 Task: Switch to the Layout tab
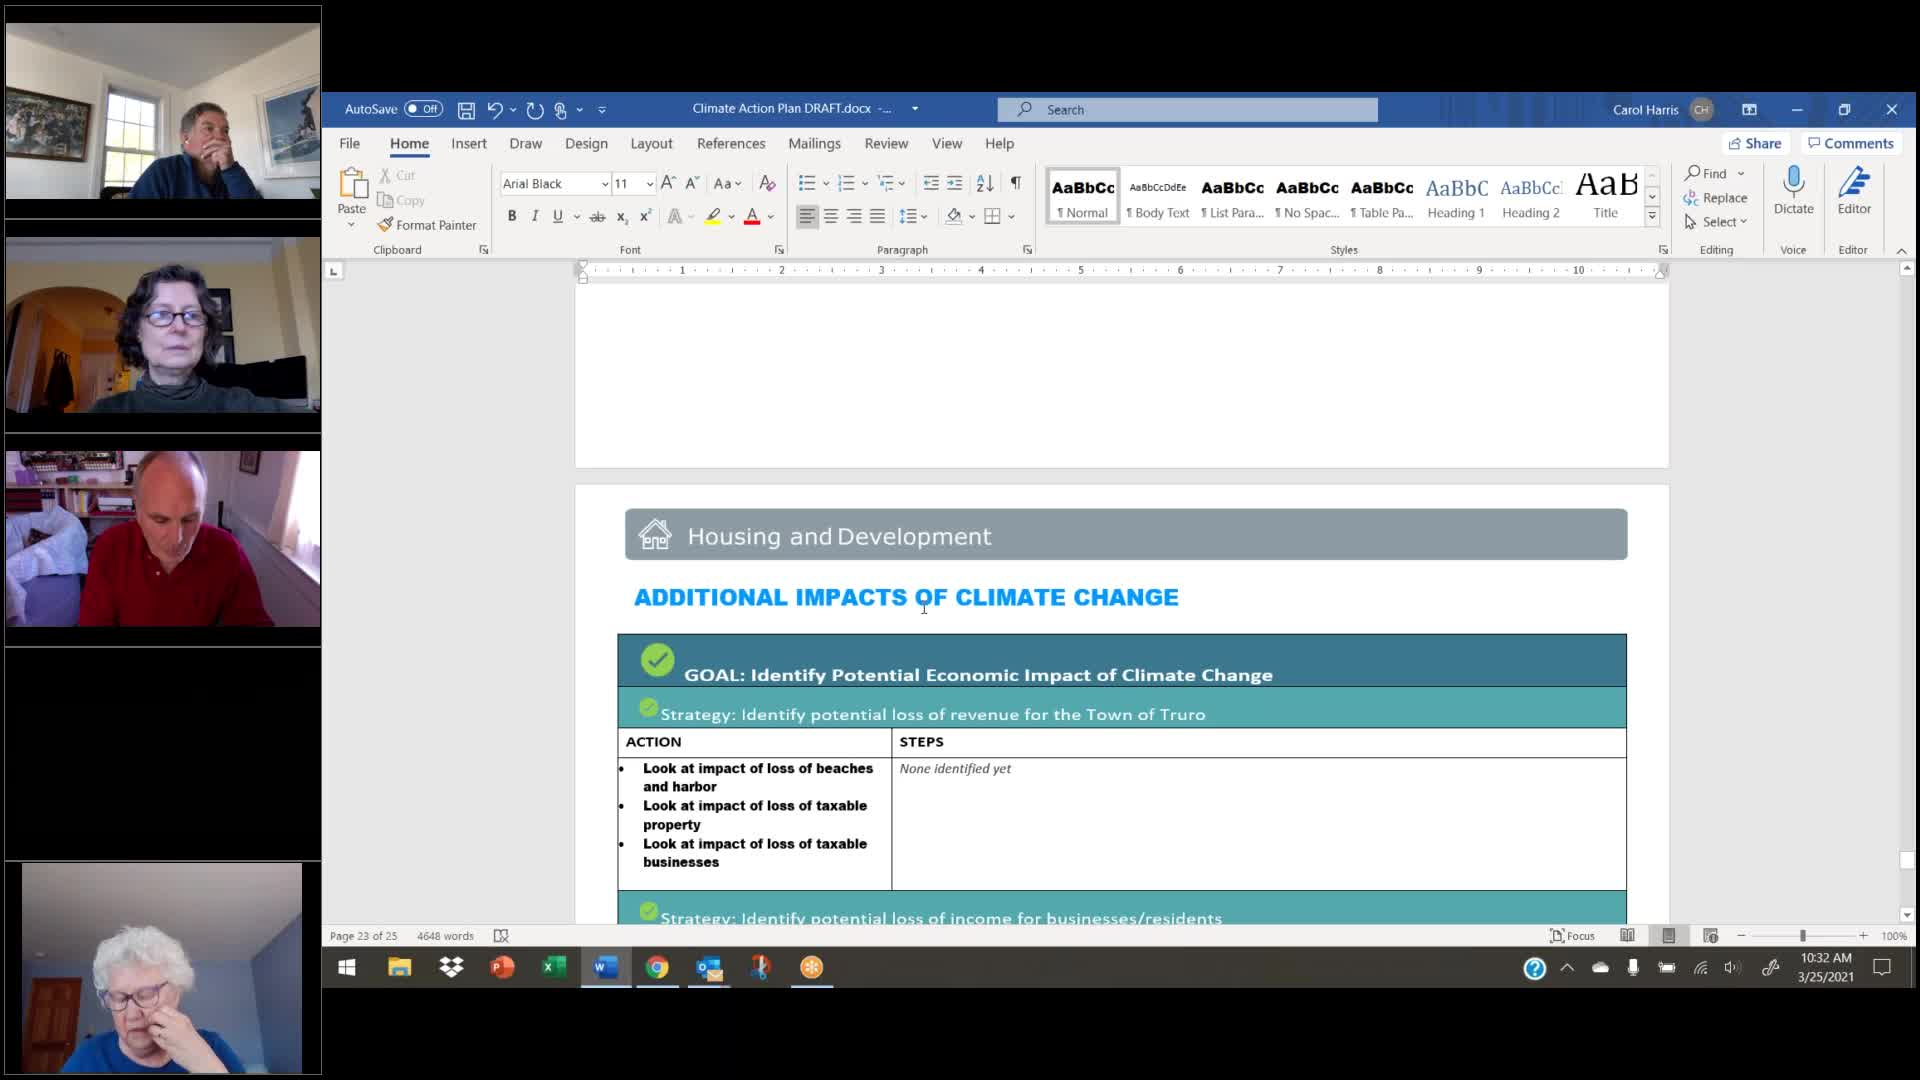651,143
